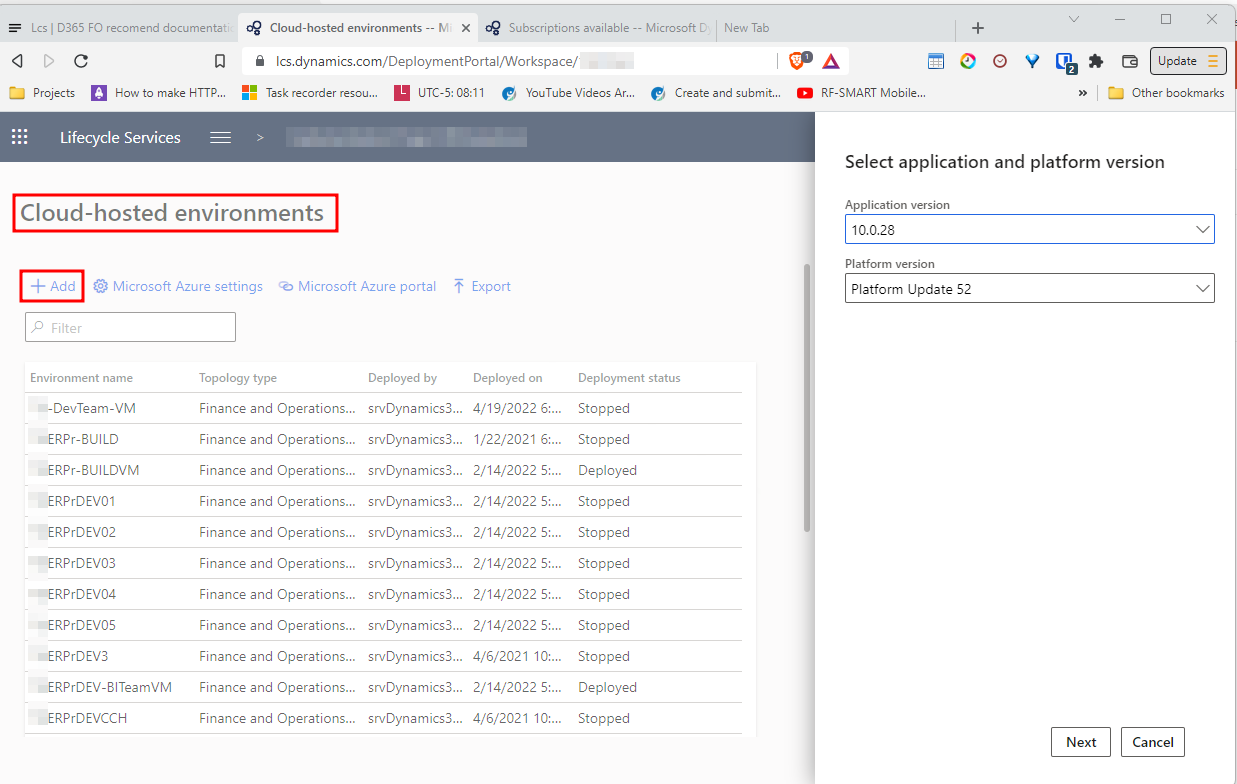Open the Lifecycle Services app launcher grid
Image resolution: width=1237 pixels, height=784 pixels.
tap(19, 138)
